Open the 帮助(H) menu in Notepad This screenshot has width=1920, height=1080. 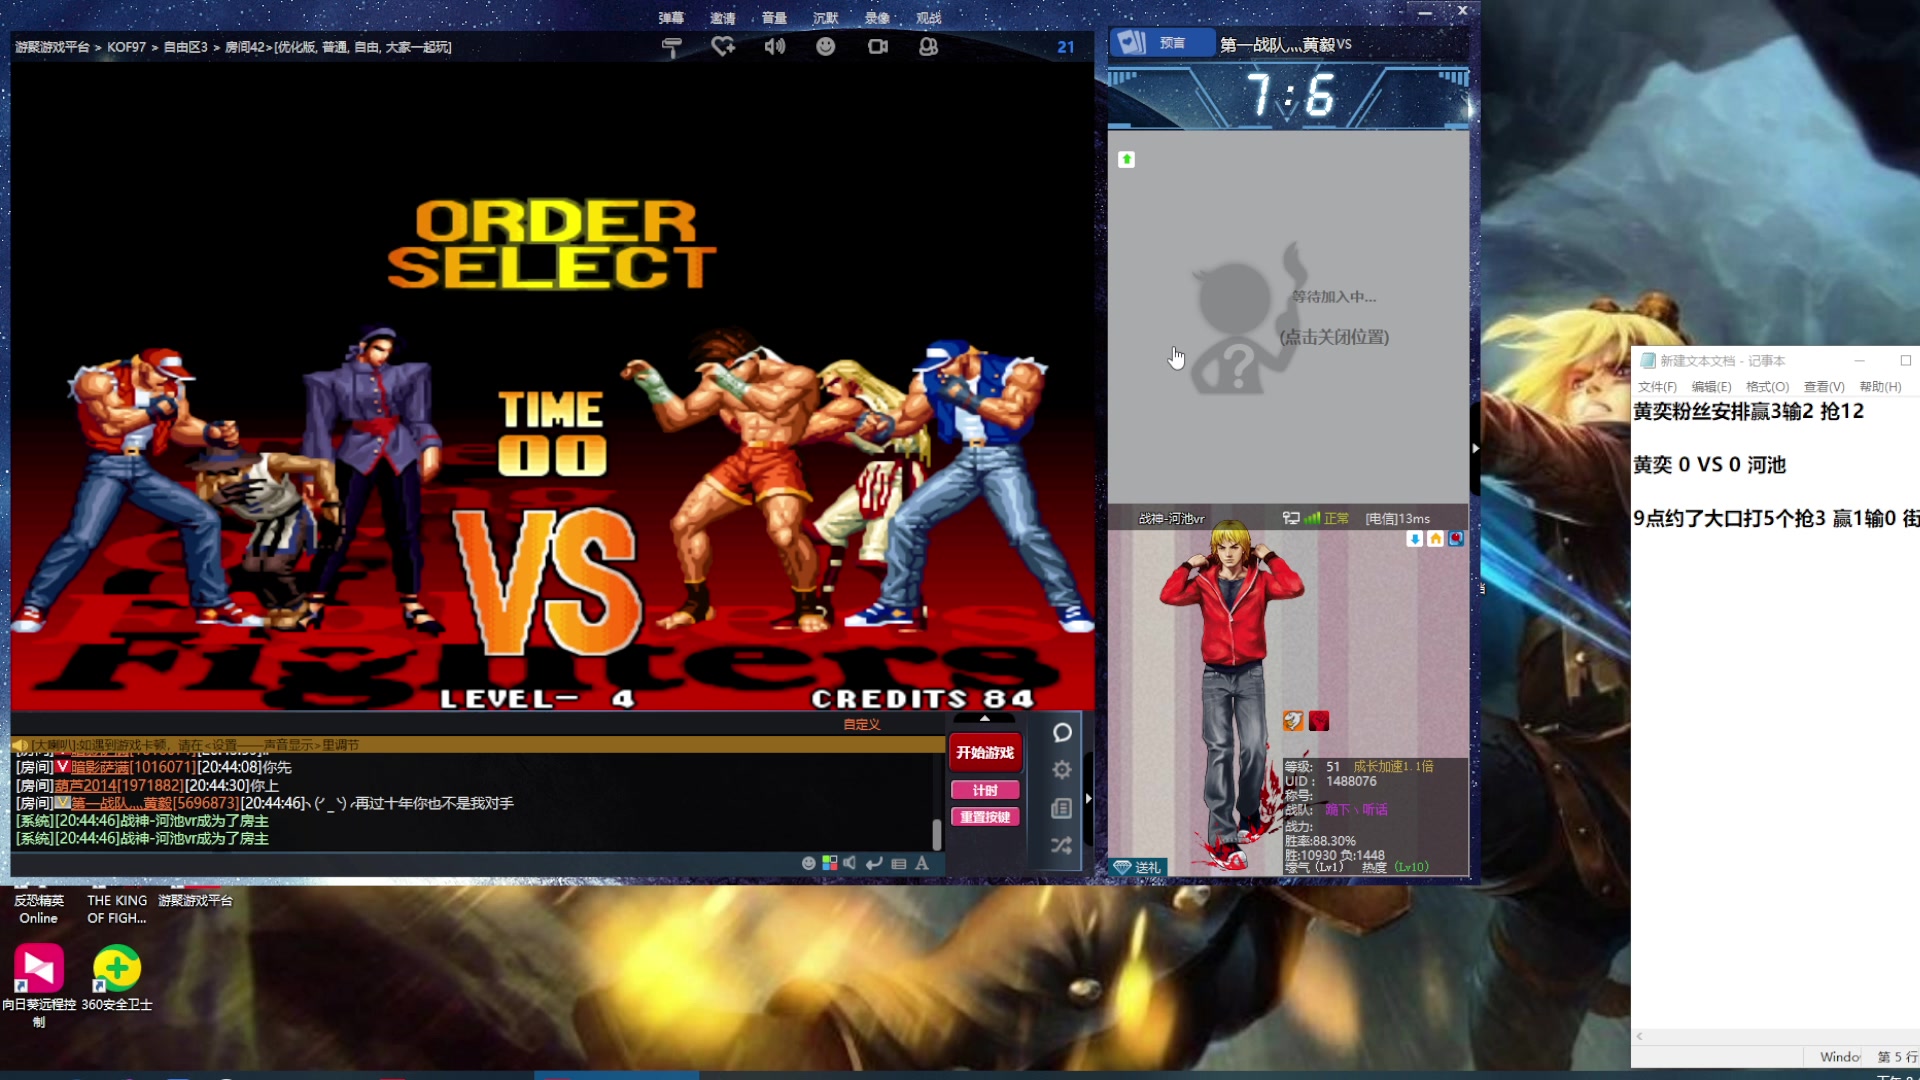(1880, 387)
